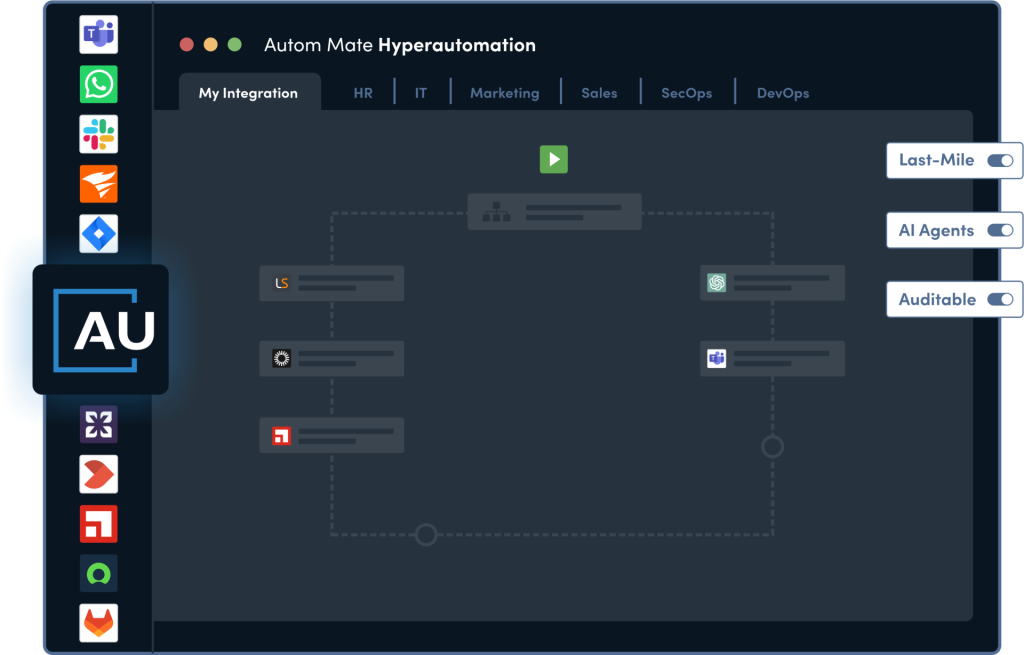Click the green window maximize dot
The width and height of the screenshot is (1024, 655).
[x=234, y=44]
